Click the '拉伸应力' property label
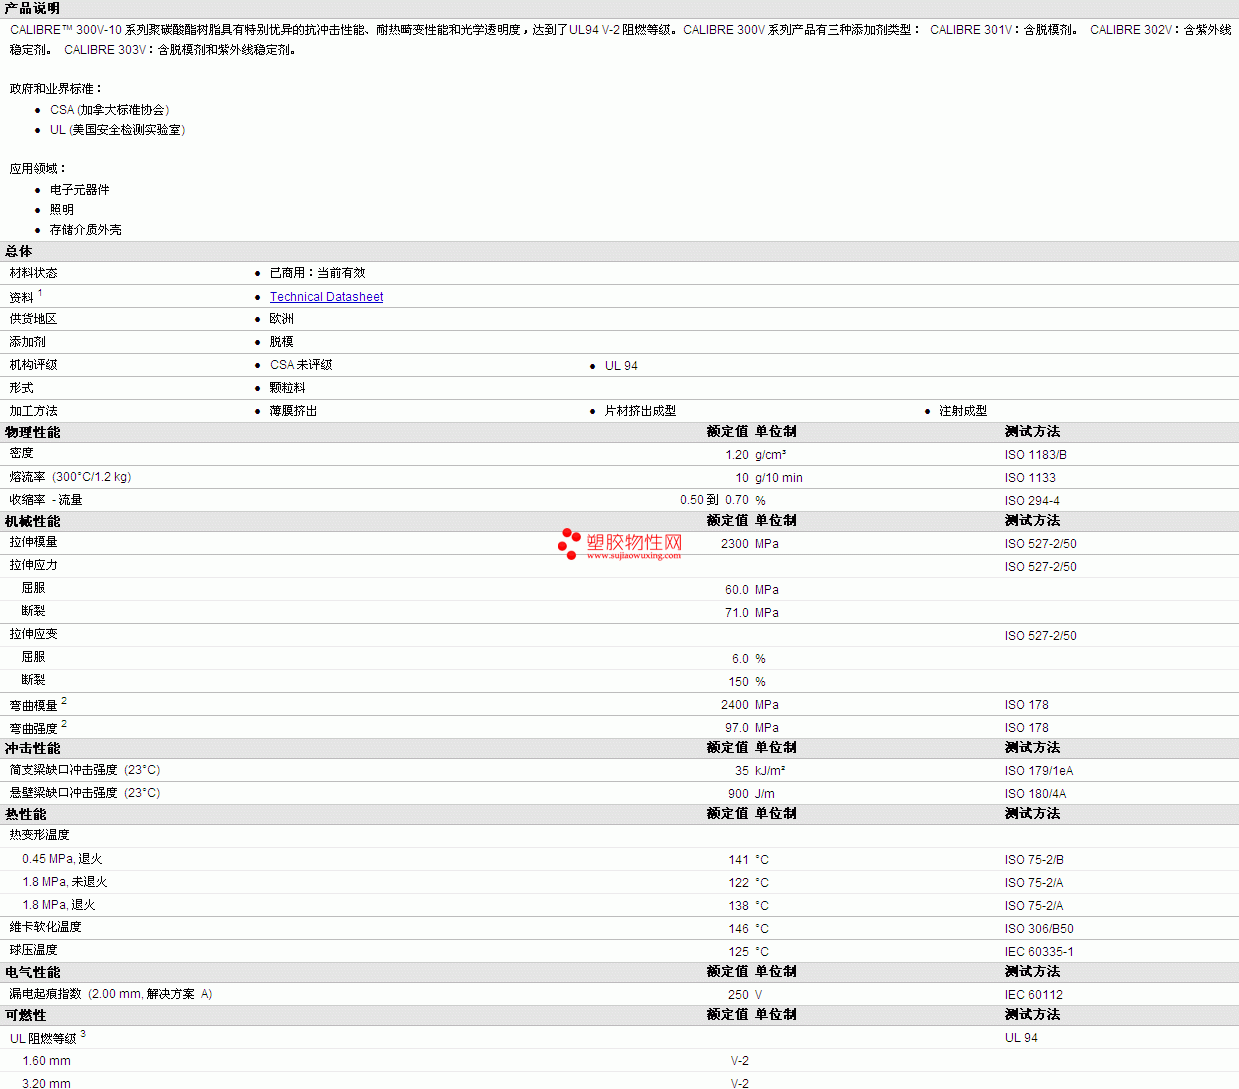The image size is (1239, 1089). tap(34, 565)
